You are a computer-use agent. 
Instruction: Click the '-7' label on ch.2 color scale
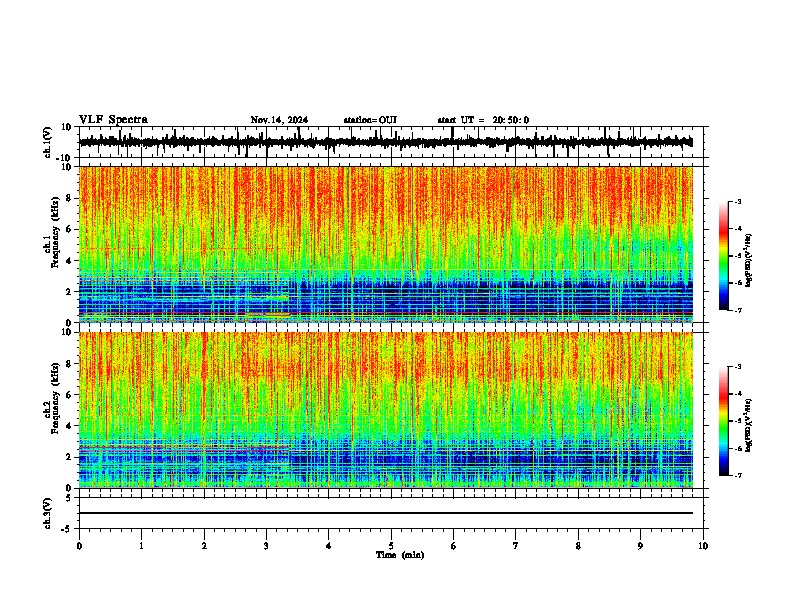737,475
